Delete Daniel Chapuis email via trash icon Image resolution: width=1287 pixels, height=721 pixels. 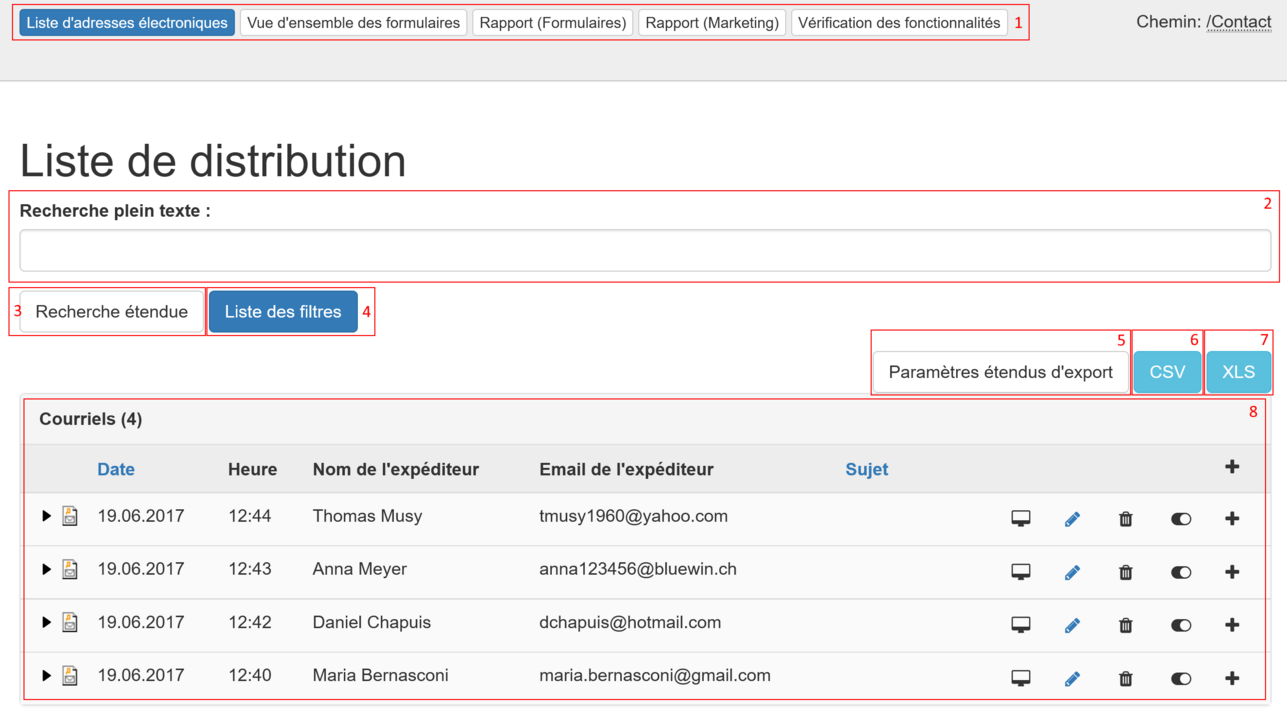click(x=1125, y=625)
